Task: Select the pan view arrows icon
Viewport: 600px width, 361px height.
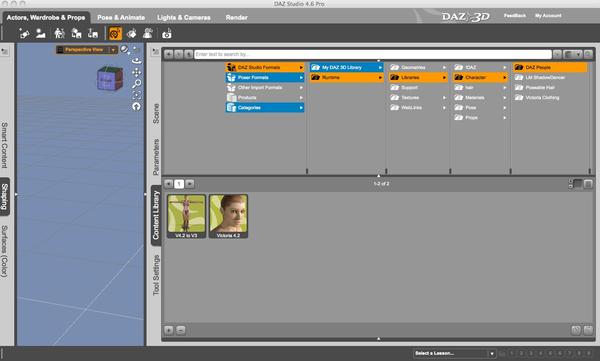Action: click(137, 72)
